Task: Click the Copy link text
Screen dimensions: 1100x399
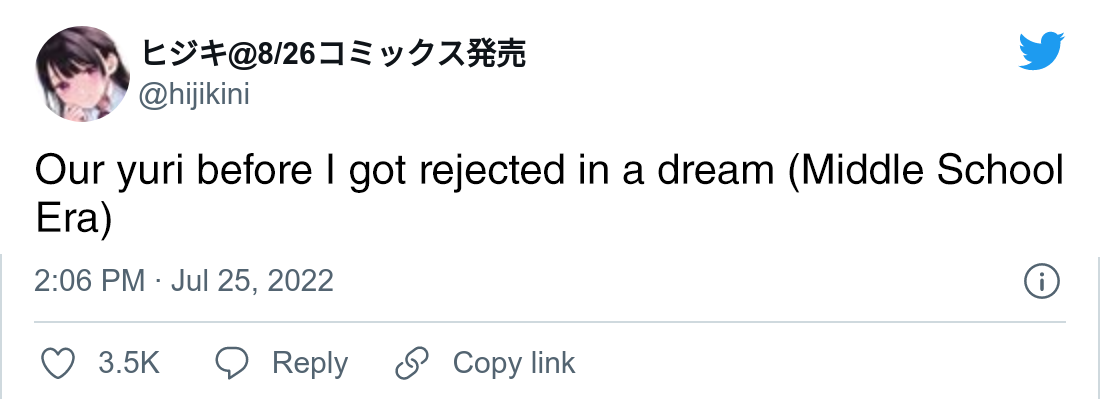Action: tap(514, 363)
